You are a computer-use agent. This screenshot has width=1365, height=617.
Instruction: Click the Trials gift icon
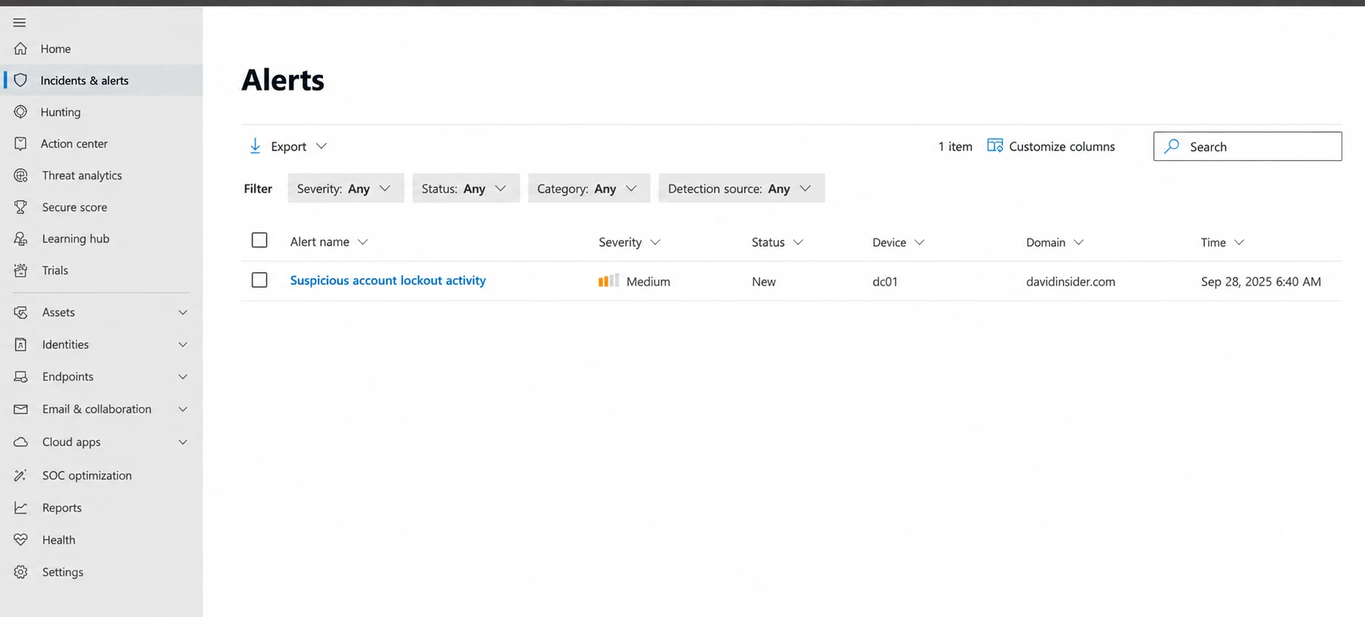click(21, 270)
